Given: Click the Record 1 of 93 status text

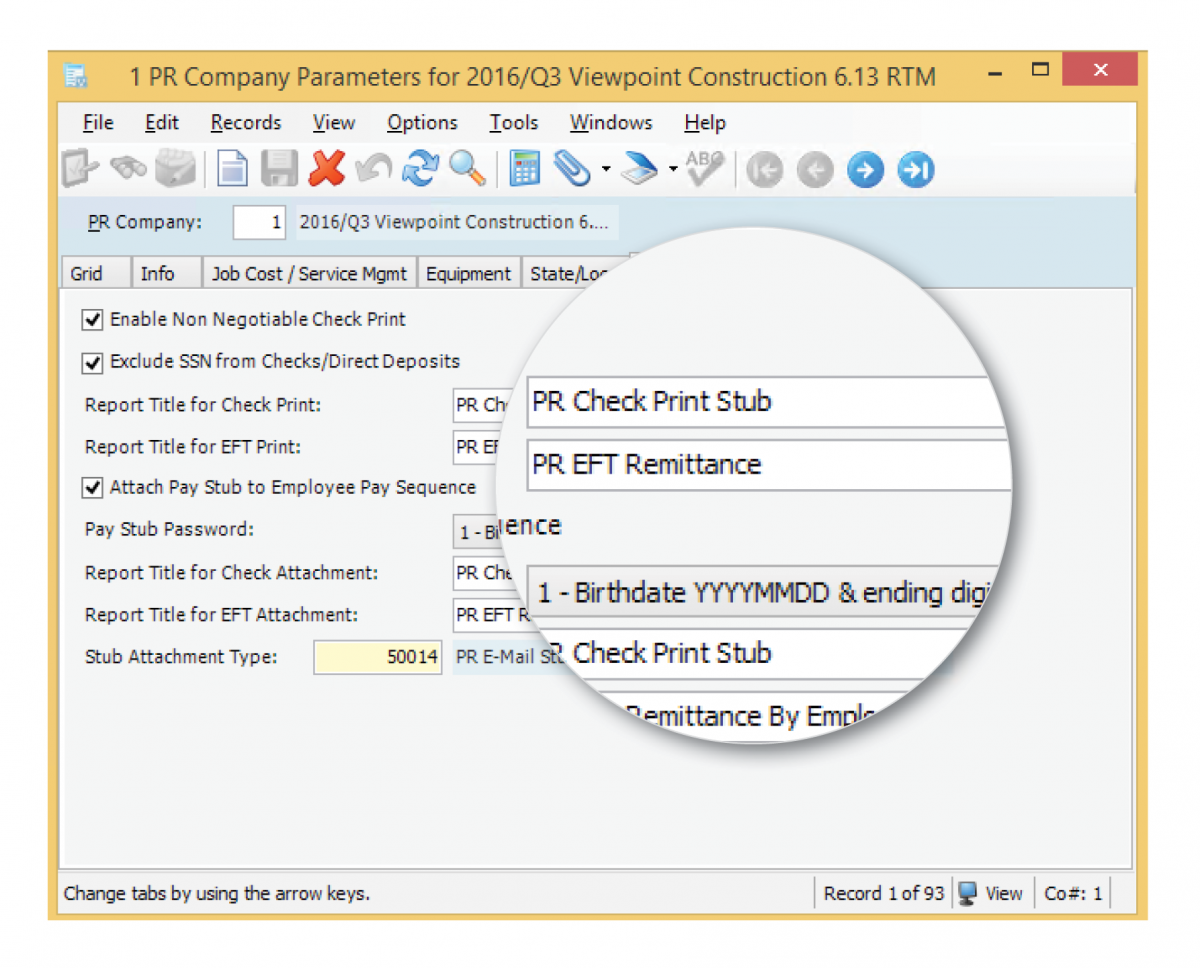Looking at the screenshot, I should click(x=884, y=893).
